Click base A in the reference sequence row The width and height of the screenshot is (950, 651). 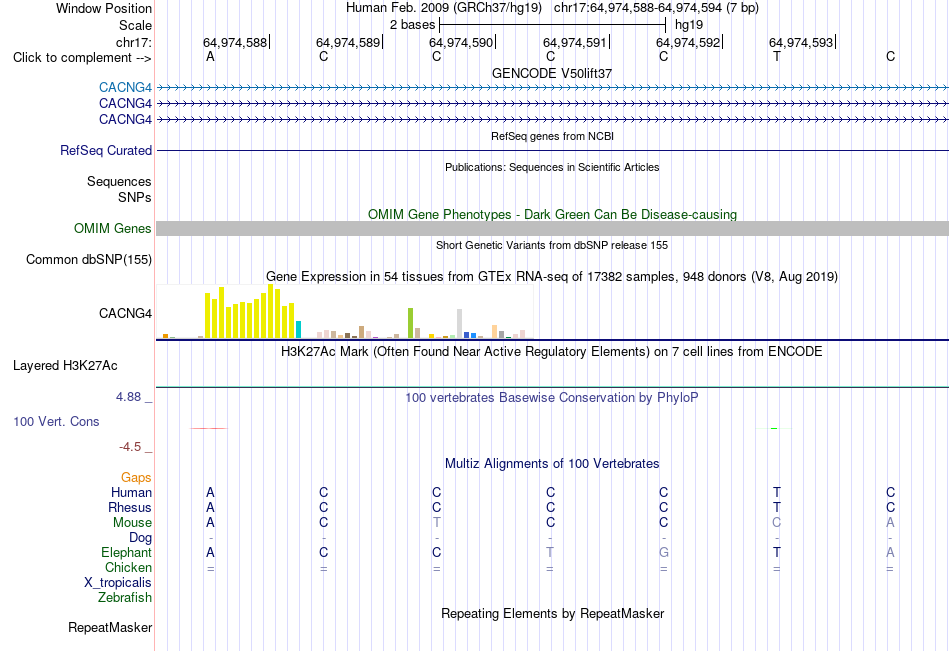coord(210,56)
